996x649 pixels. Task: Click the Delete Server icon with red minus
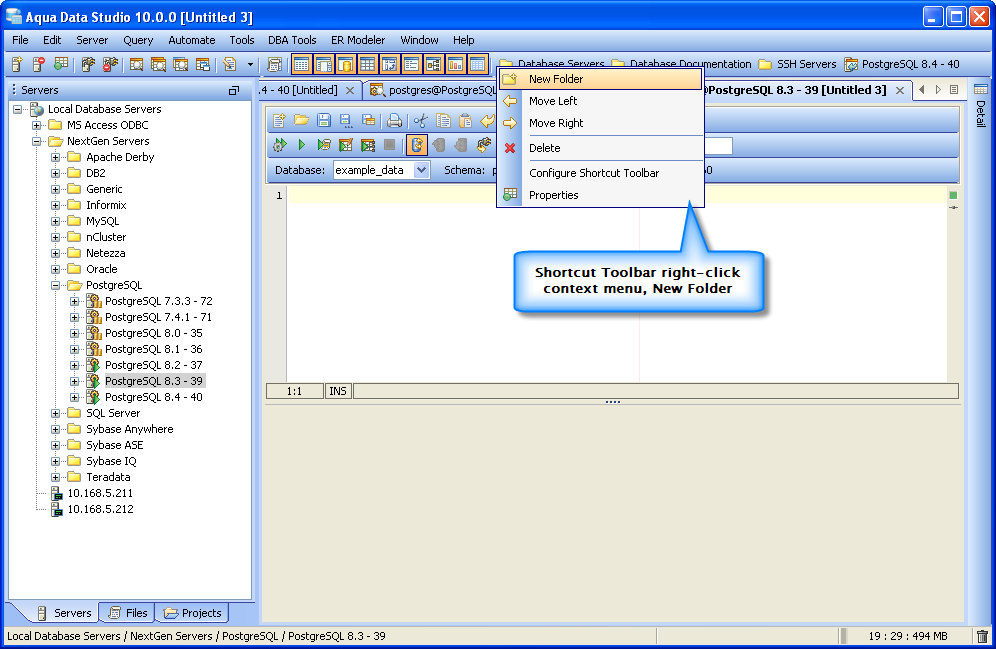coord(39,64)
